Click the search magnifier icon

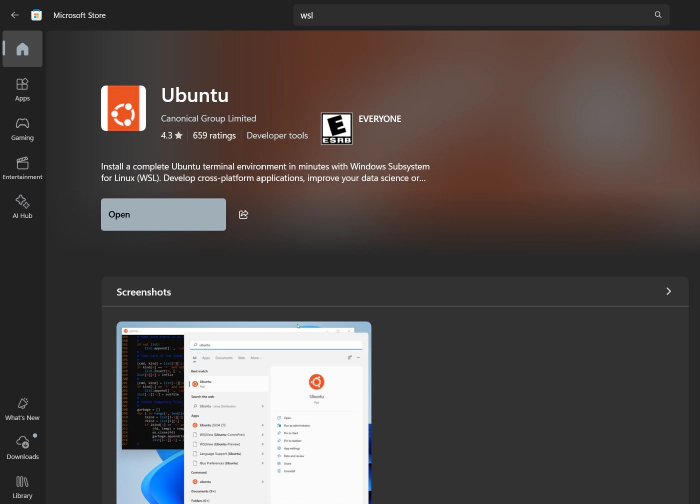tap(658, 15)
